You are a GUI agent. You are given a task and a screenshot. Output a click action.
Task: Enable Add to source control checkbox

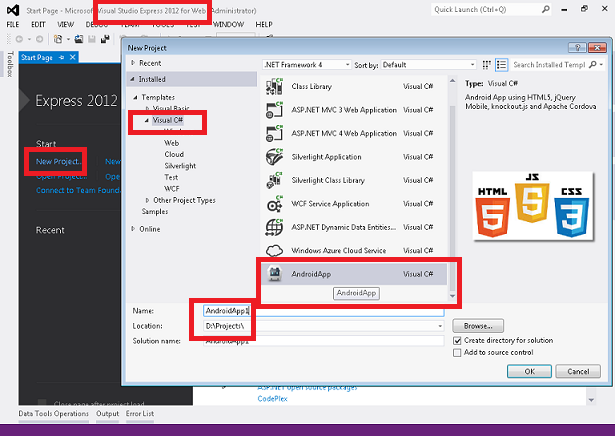tap(458, 353)
